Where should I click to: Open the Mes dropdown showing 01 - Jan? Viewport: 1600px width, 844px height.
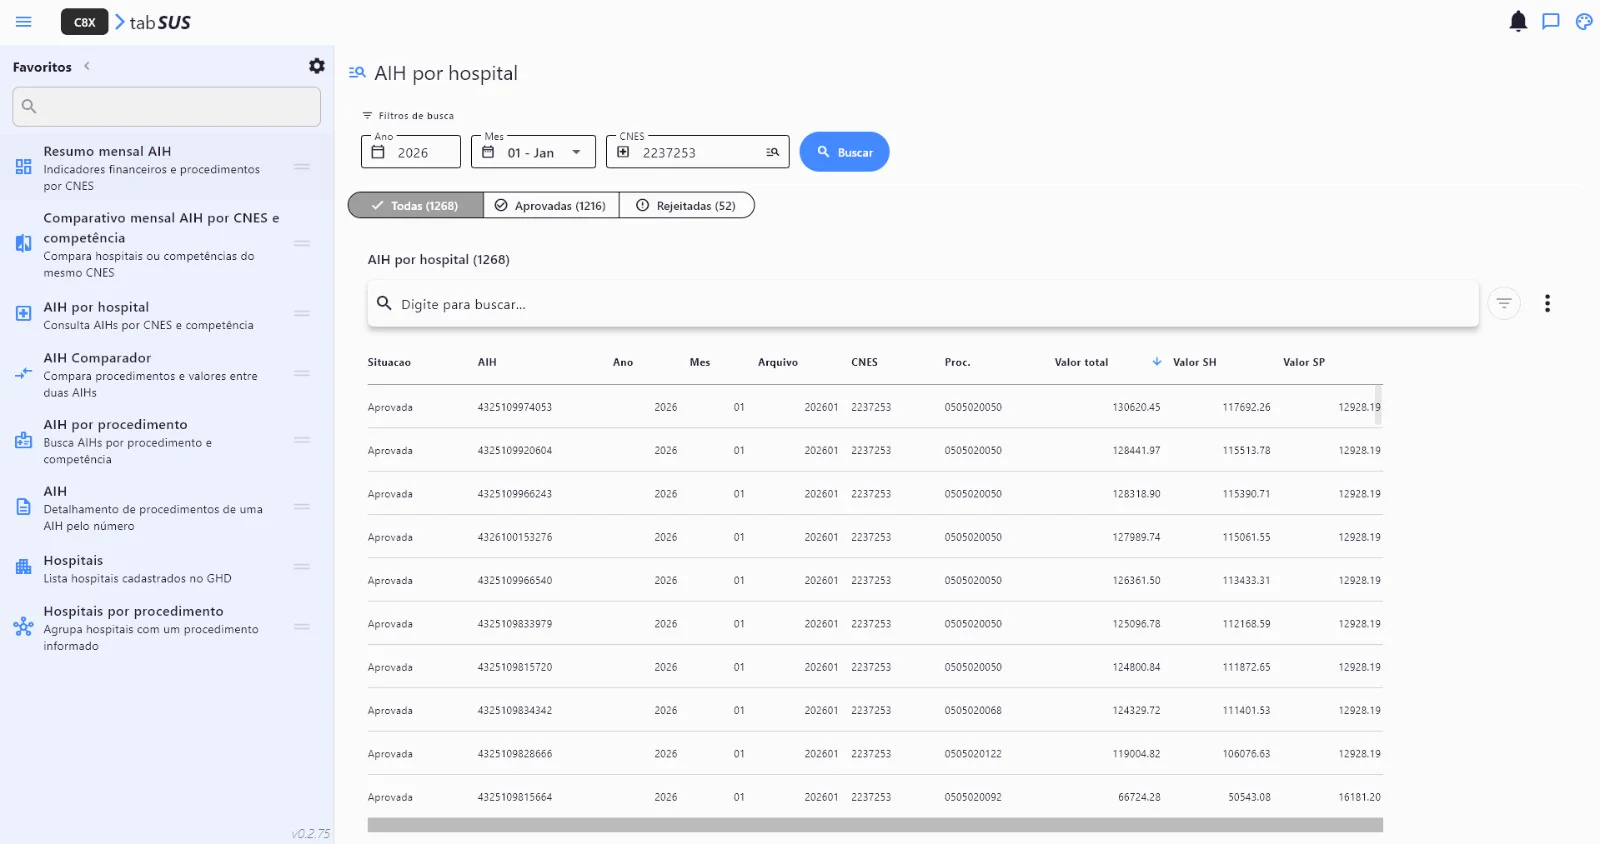(x=533, y=152)
